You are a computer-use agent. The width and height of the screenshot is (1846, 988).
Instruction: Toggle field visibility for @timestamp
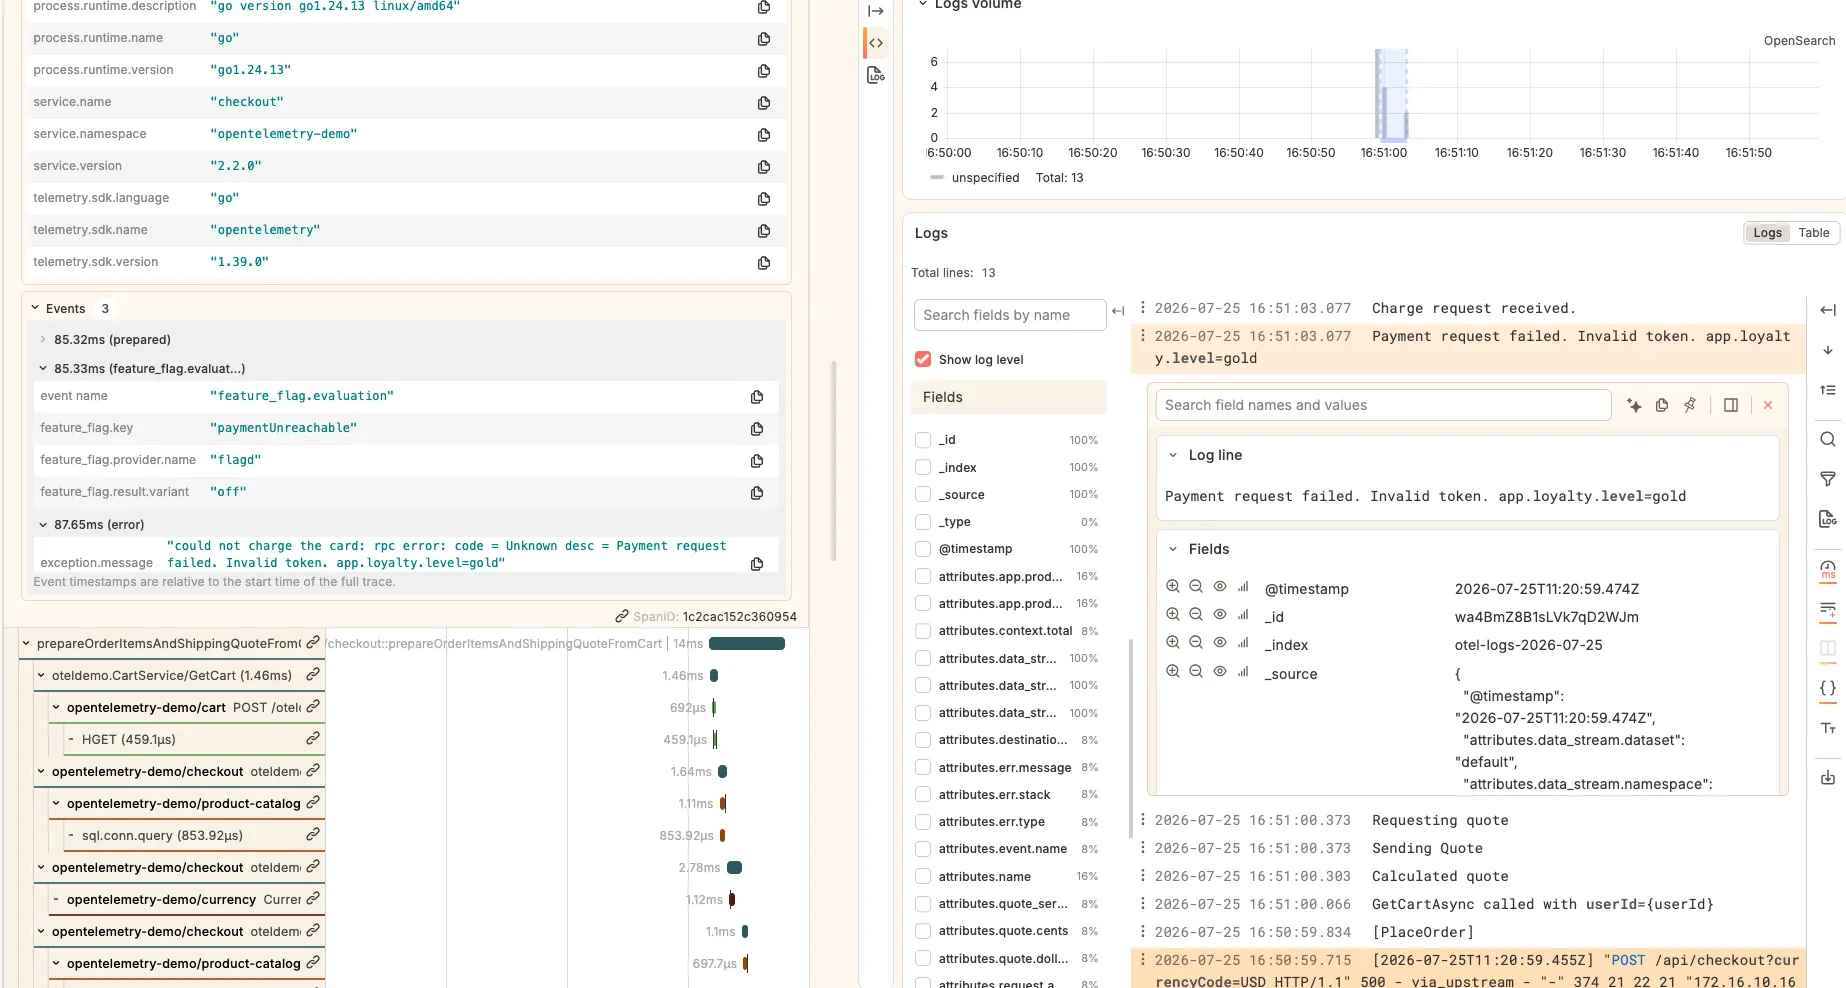point(1220,587)
